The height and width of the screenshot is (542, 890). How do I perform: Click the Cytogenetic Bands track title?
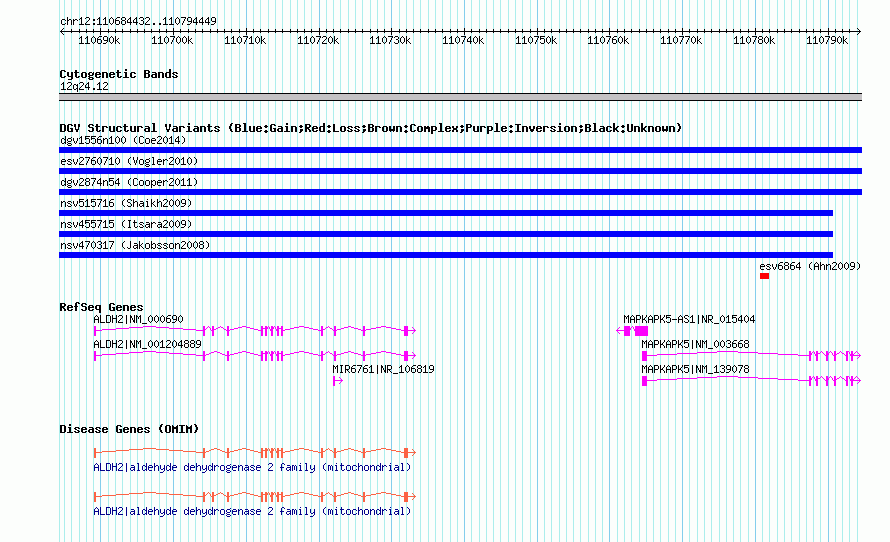click(x=119, y=74)
